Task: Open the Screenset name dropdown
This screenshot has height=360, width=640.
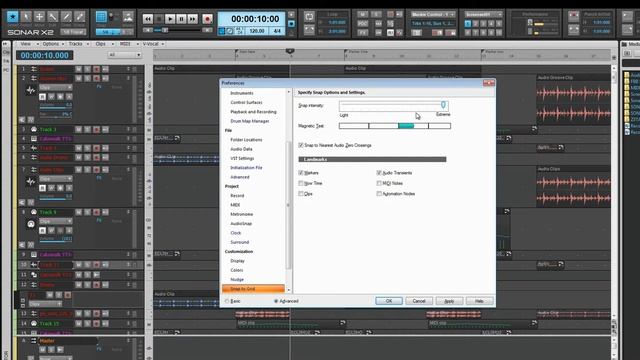Action: pos(483,14)
